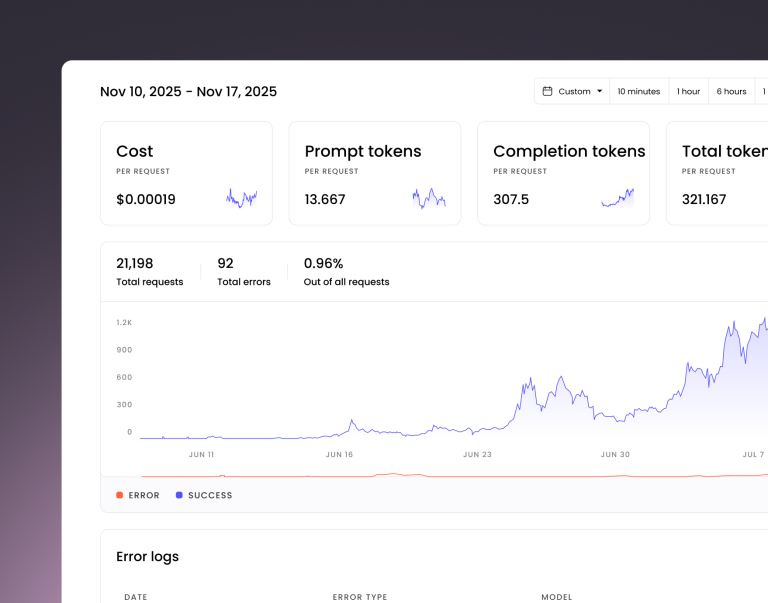The width and height of the screenshot is (768, 603).
Task: Choose the 6 hours time range
Action: point(731,91)
